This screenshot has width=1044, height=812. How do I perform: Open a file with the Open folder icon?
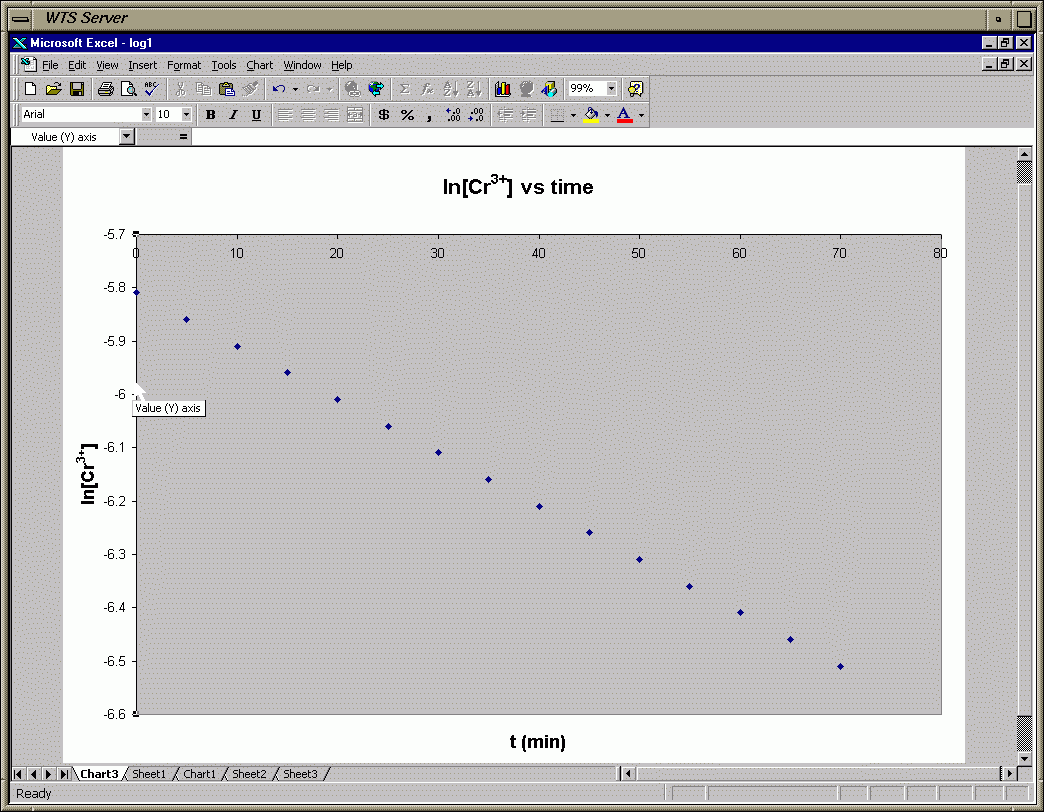[x=54, y=89]
